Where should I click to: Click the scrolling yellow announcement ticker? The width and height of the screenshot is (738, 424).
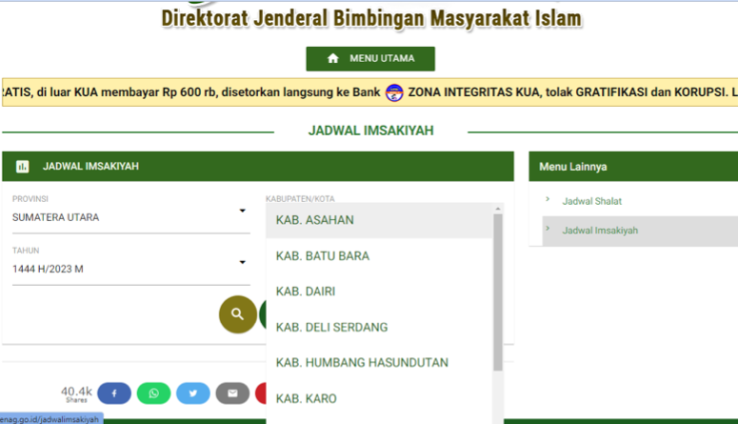370,92
